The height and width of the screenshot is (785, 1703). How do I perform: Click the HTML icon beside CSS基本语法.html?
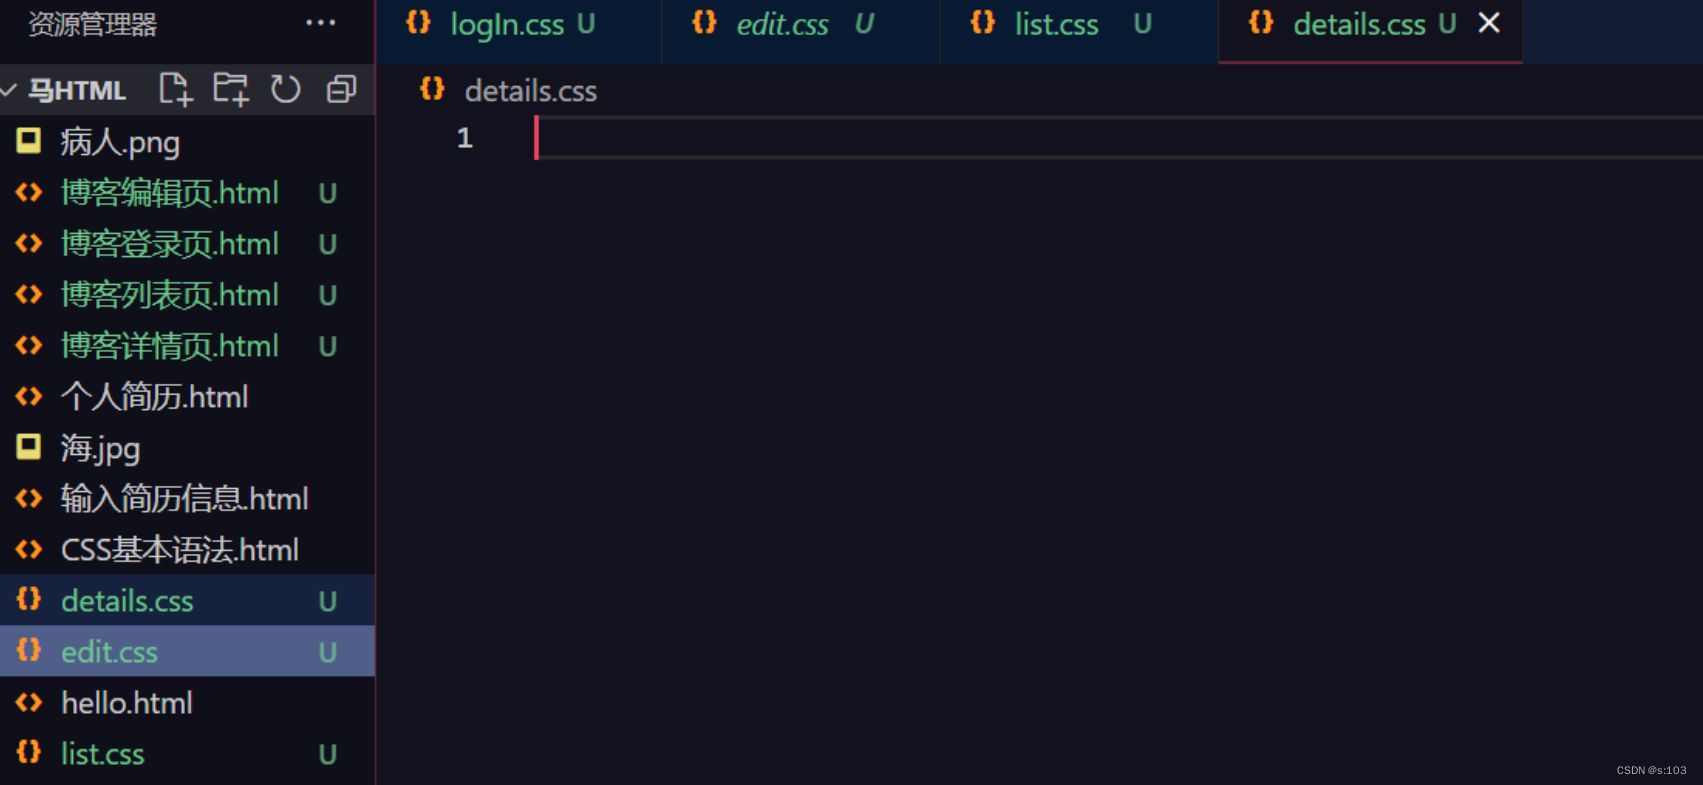click(29, 549)
